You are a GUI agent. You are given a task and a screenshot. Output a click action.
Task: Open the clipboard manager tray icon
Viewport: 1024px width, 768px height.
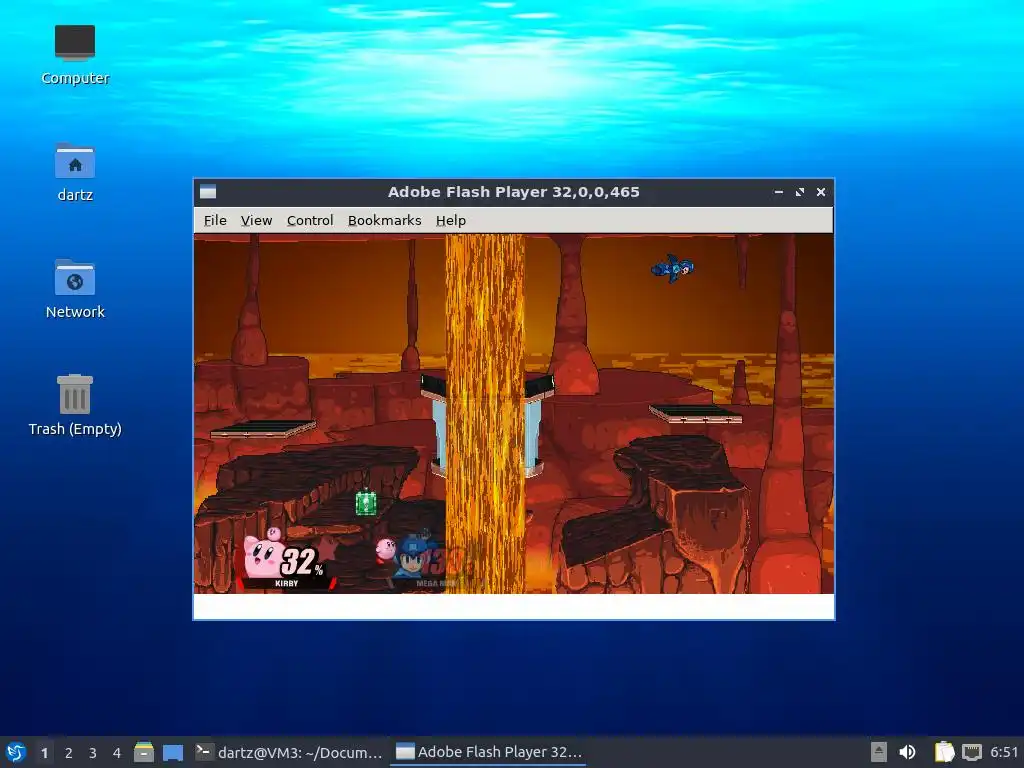tap(944, 752)
